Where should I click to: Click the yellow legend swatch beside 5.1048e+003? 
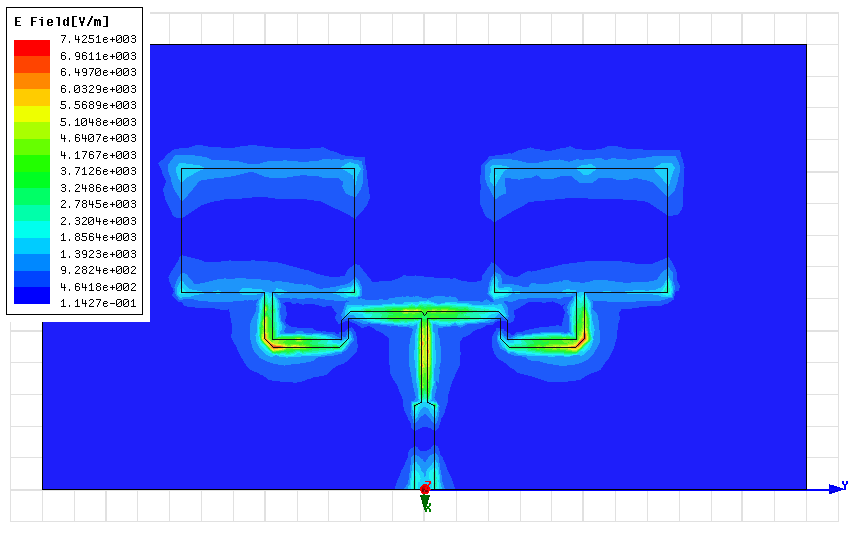click(x=31, y=114)
